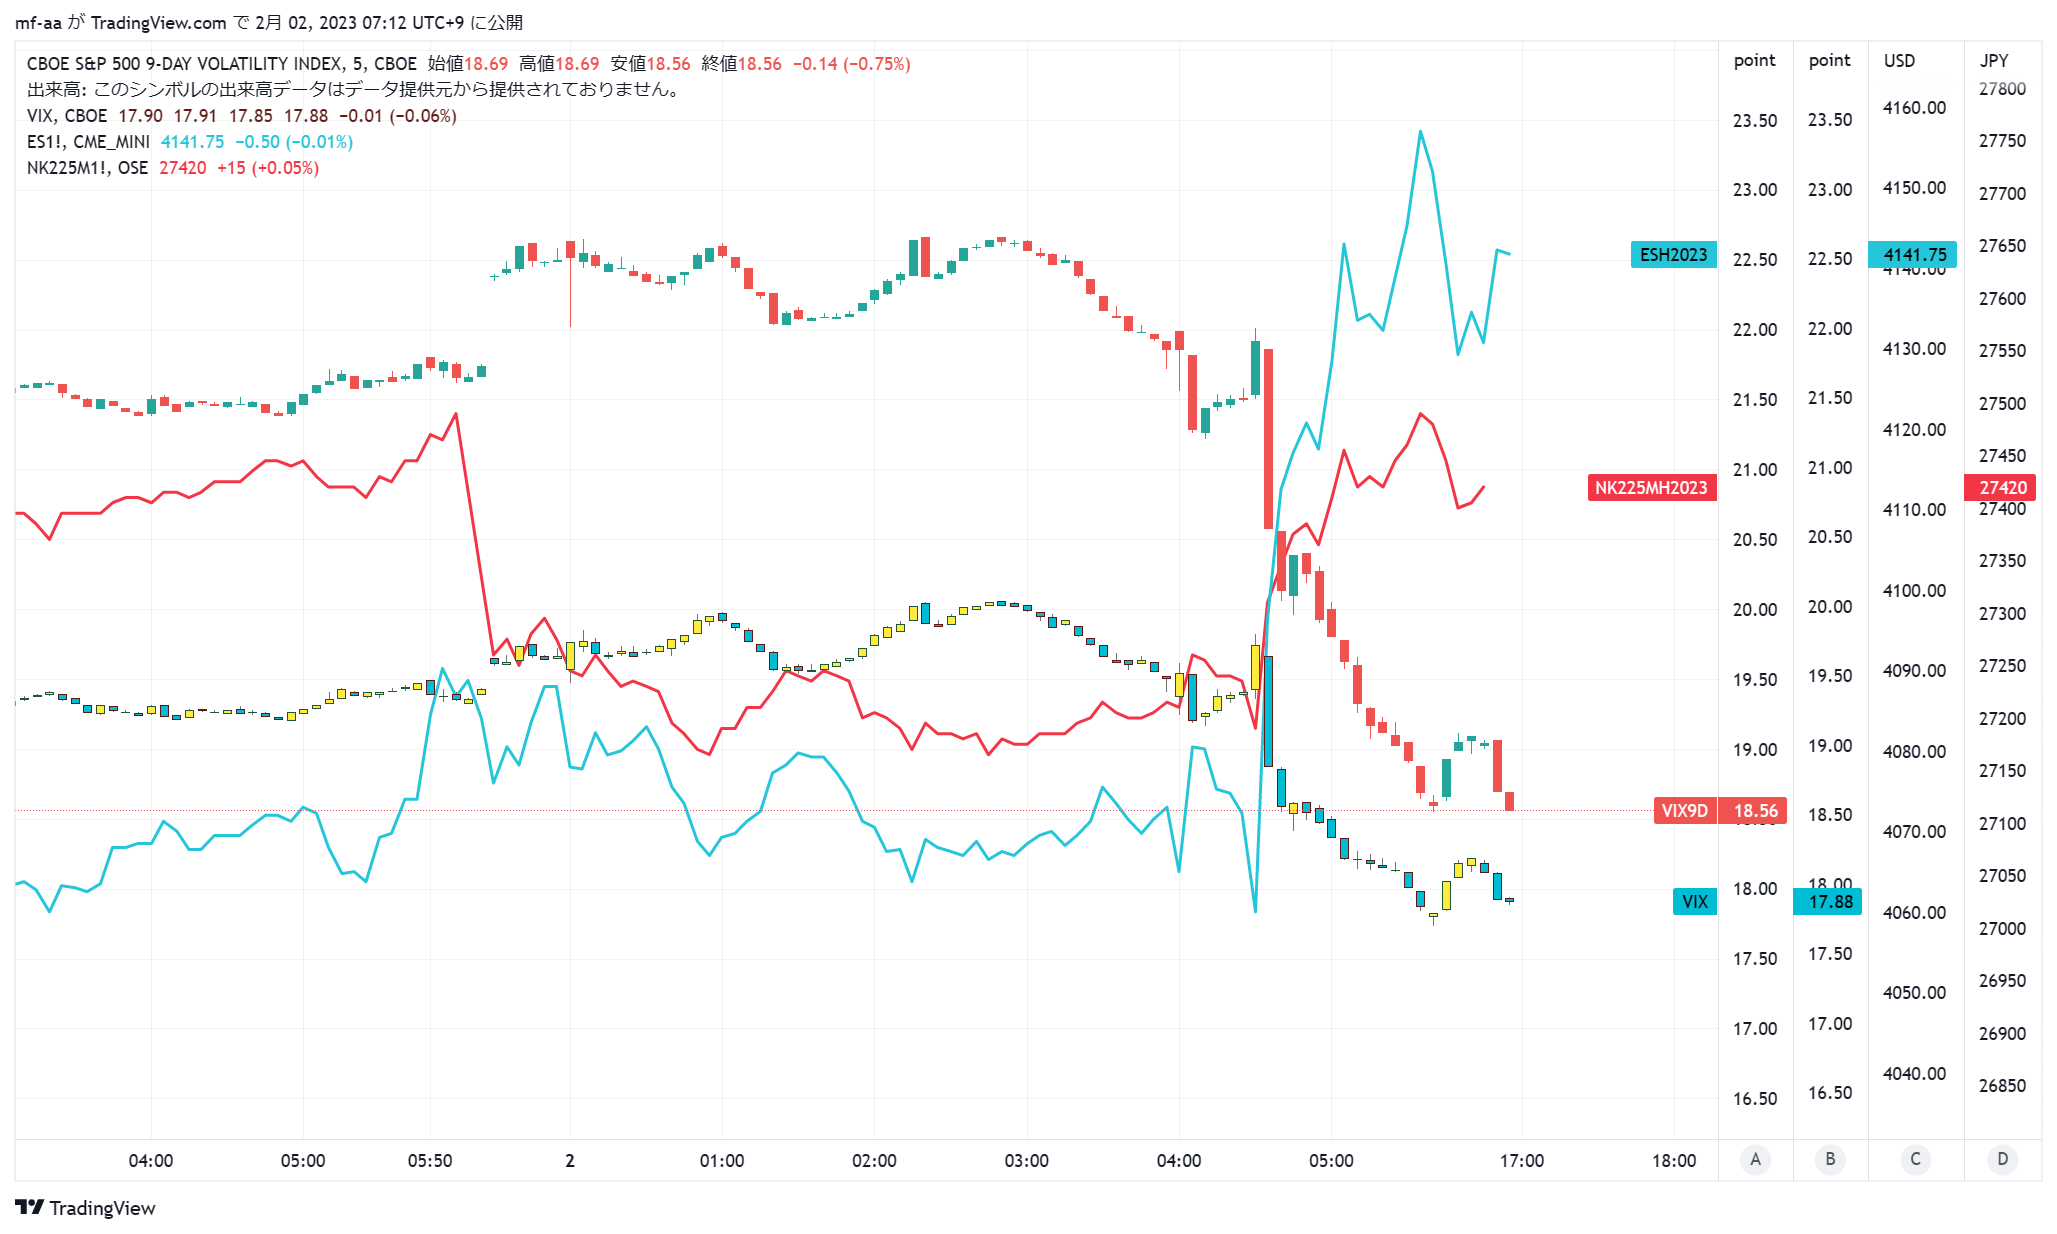Screen dimensions: 2057x1234
Task: Click the 17:00 time axis marker
Action: coord(1521,1161)
